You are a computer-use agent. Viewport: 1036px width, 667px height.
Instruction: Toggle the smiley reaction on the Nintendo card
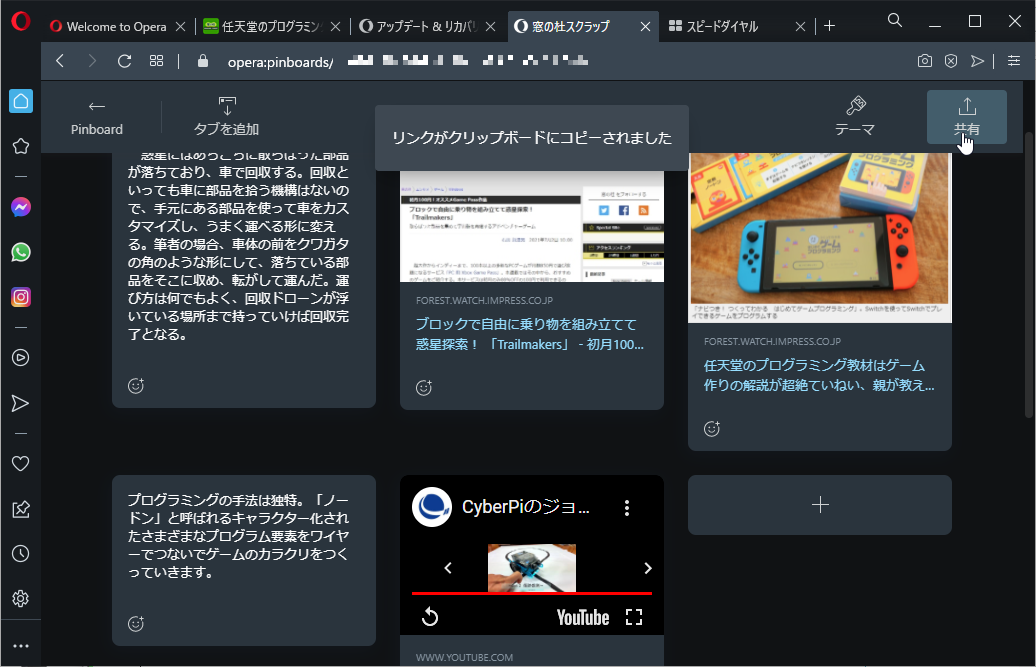point(711,428)
